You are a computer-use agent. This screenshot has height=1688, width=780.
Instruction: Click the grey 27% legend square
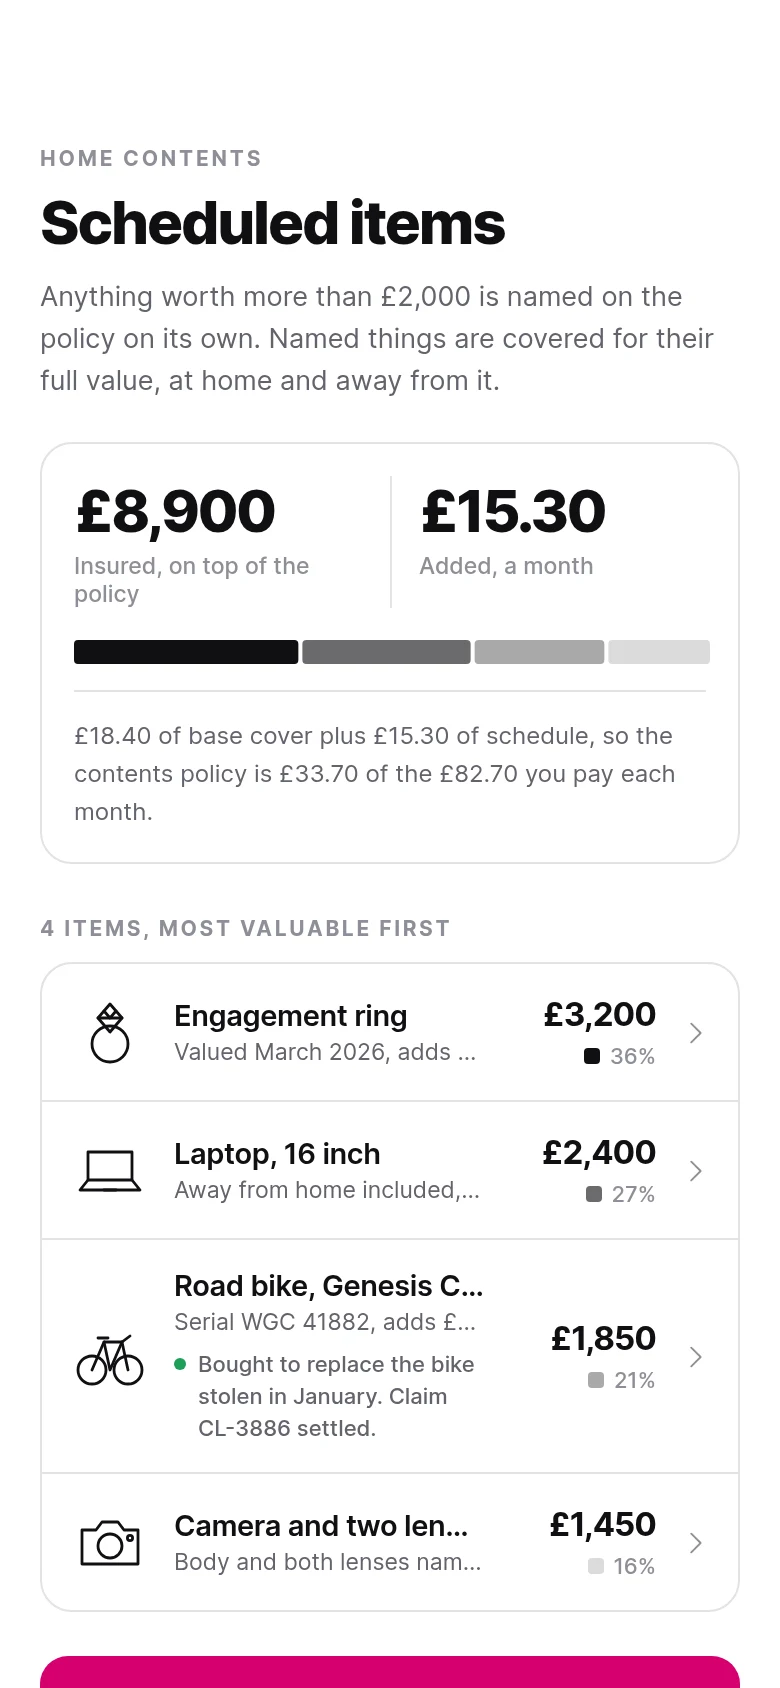pyautogui.click(x=594, y=1194)
